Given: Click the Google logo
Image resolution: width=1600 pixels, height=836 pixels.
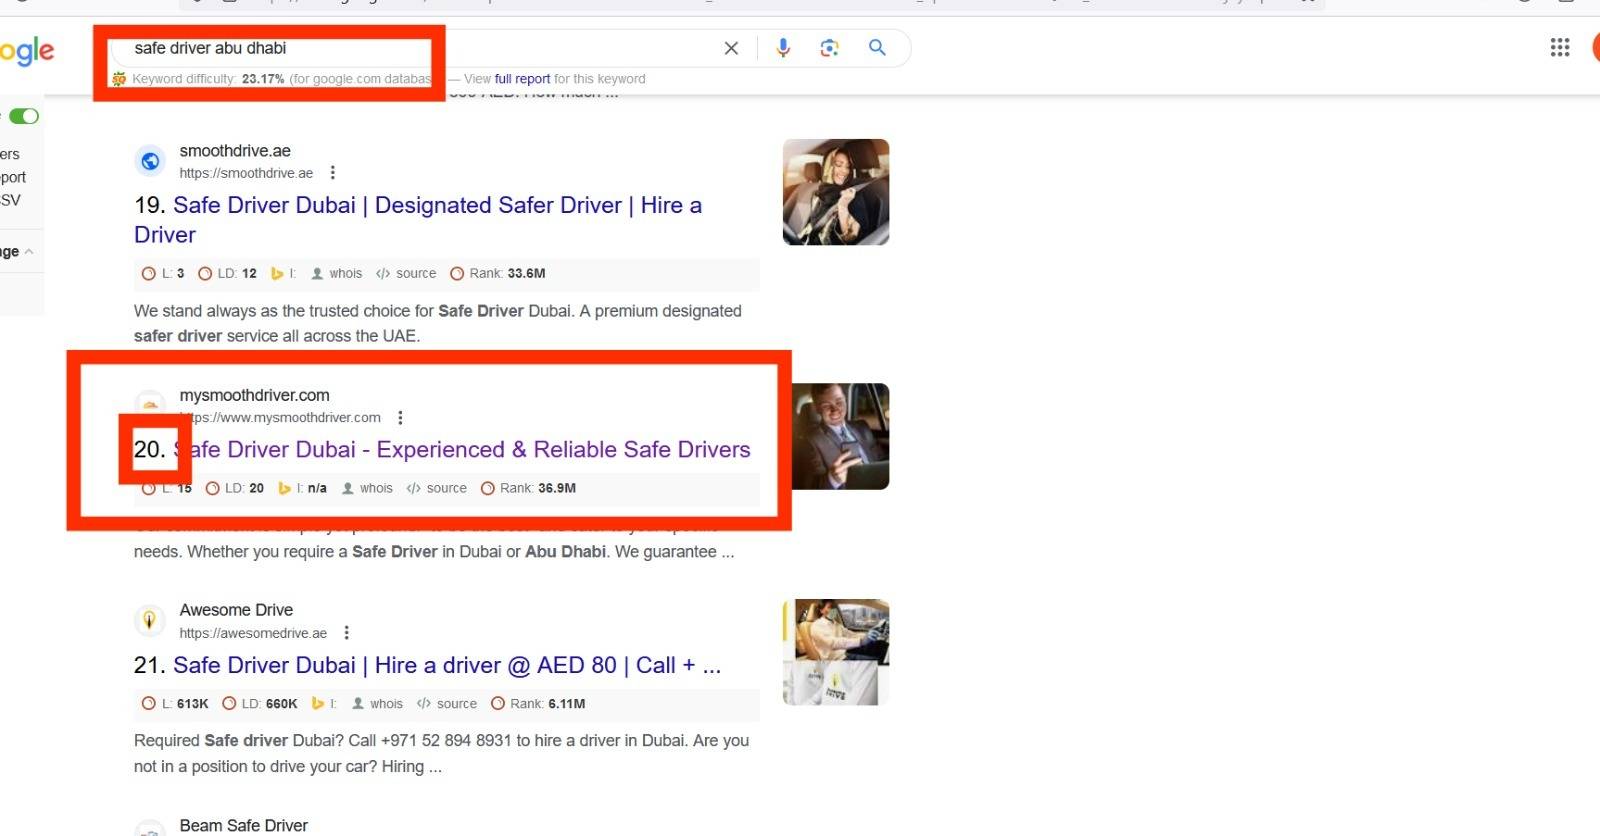Looking at the screenshot, I should [x=27, y=51].
